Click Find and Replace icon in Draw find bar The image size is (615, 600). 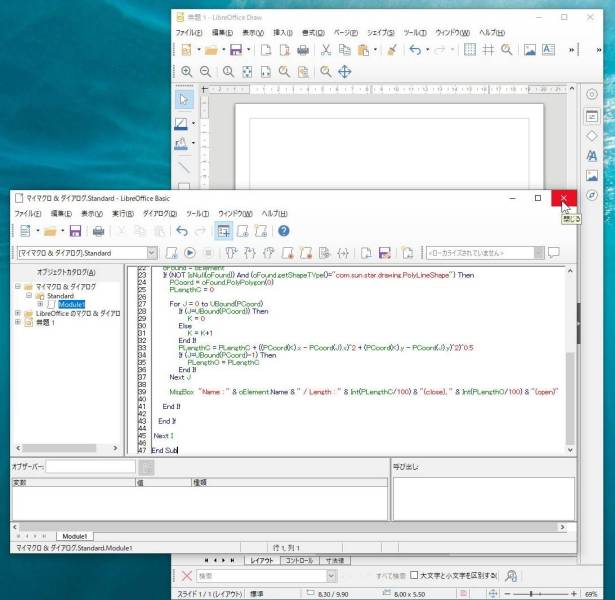[511, 576]
